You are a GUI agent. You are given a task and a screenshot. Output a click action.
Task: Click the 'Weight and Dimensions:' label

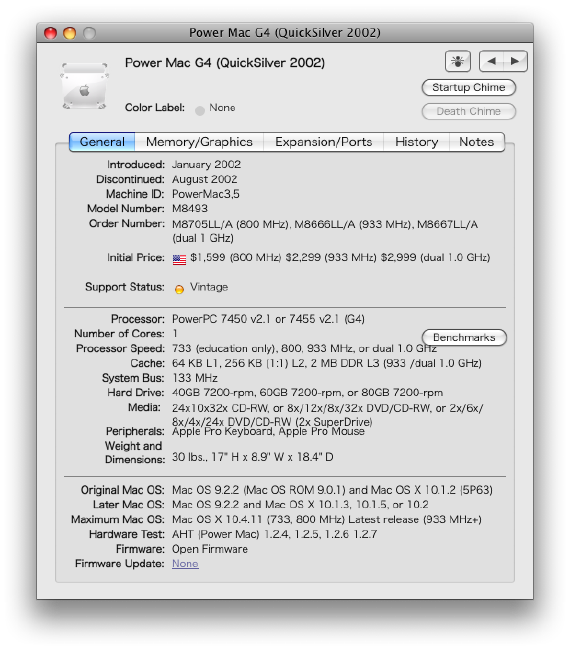(134, 453)
